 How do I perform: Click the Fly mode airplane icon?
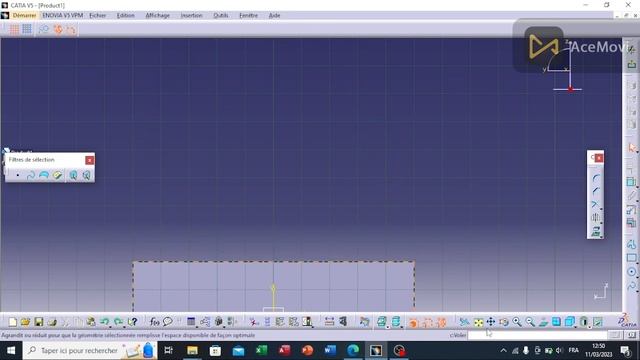(464, 322)
